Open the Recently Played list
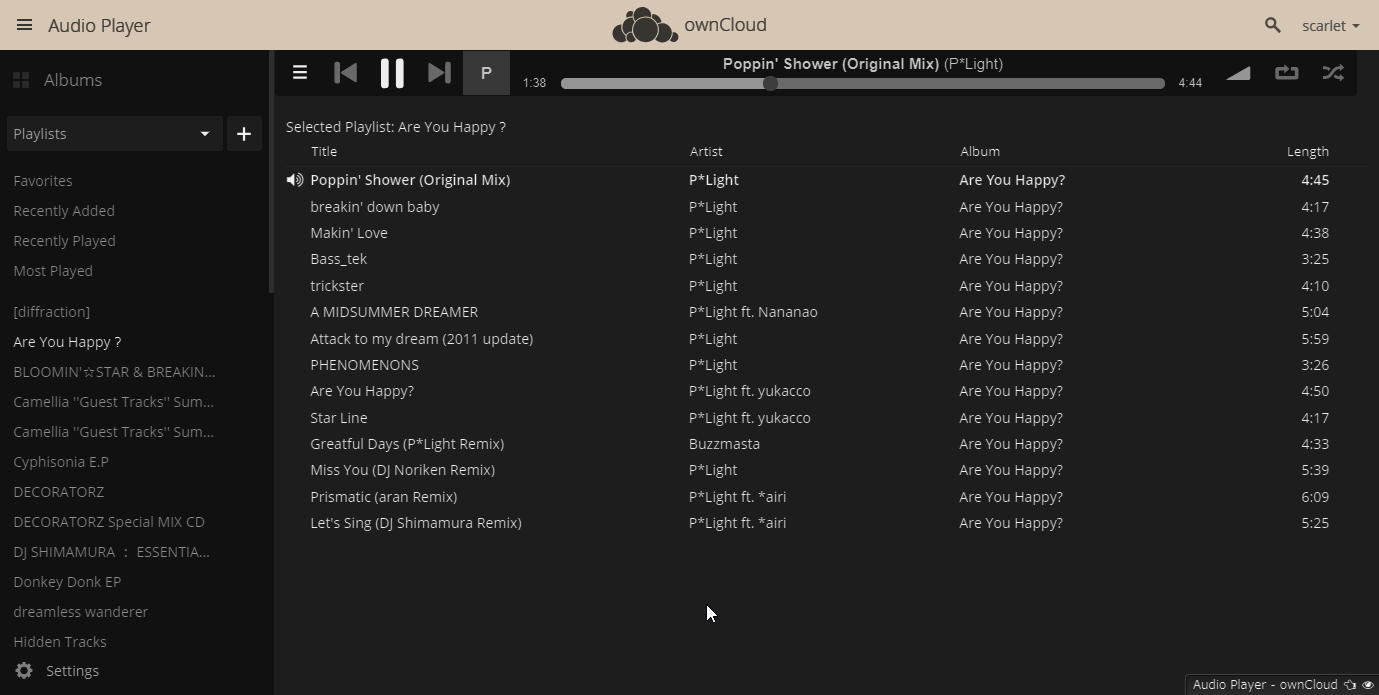The width and height of the screenshot is (1379, 695). coord(64,241)
